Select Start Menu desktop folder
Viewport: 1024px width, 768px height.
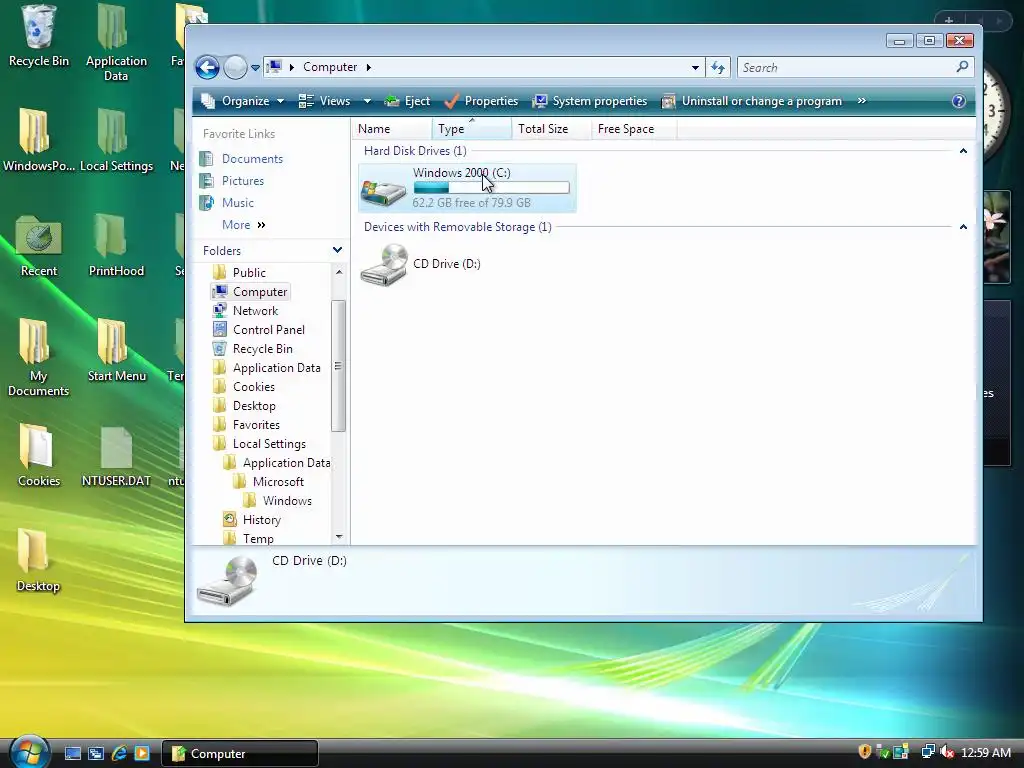tap(116, 351)
